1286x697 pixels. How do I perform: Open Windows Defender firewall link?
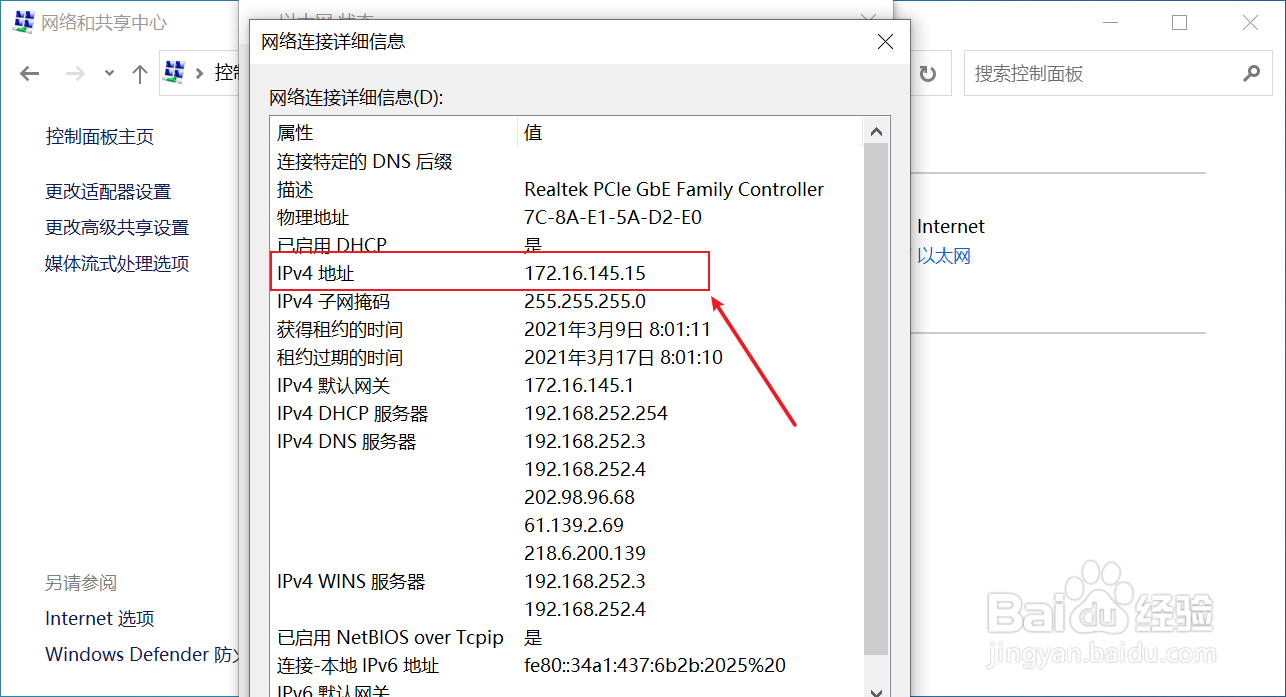click(142, 655)
